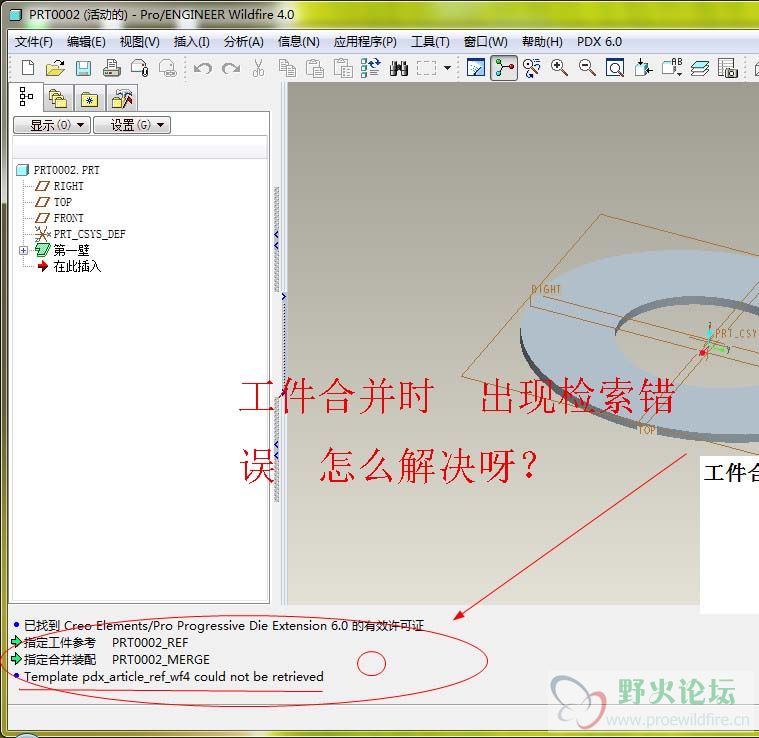Zoom out with the magnifier minus icon
759x738 pixels.
click(x=587, y=68)
